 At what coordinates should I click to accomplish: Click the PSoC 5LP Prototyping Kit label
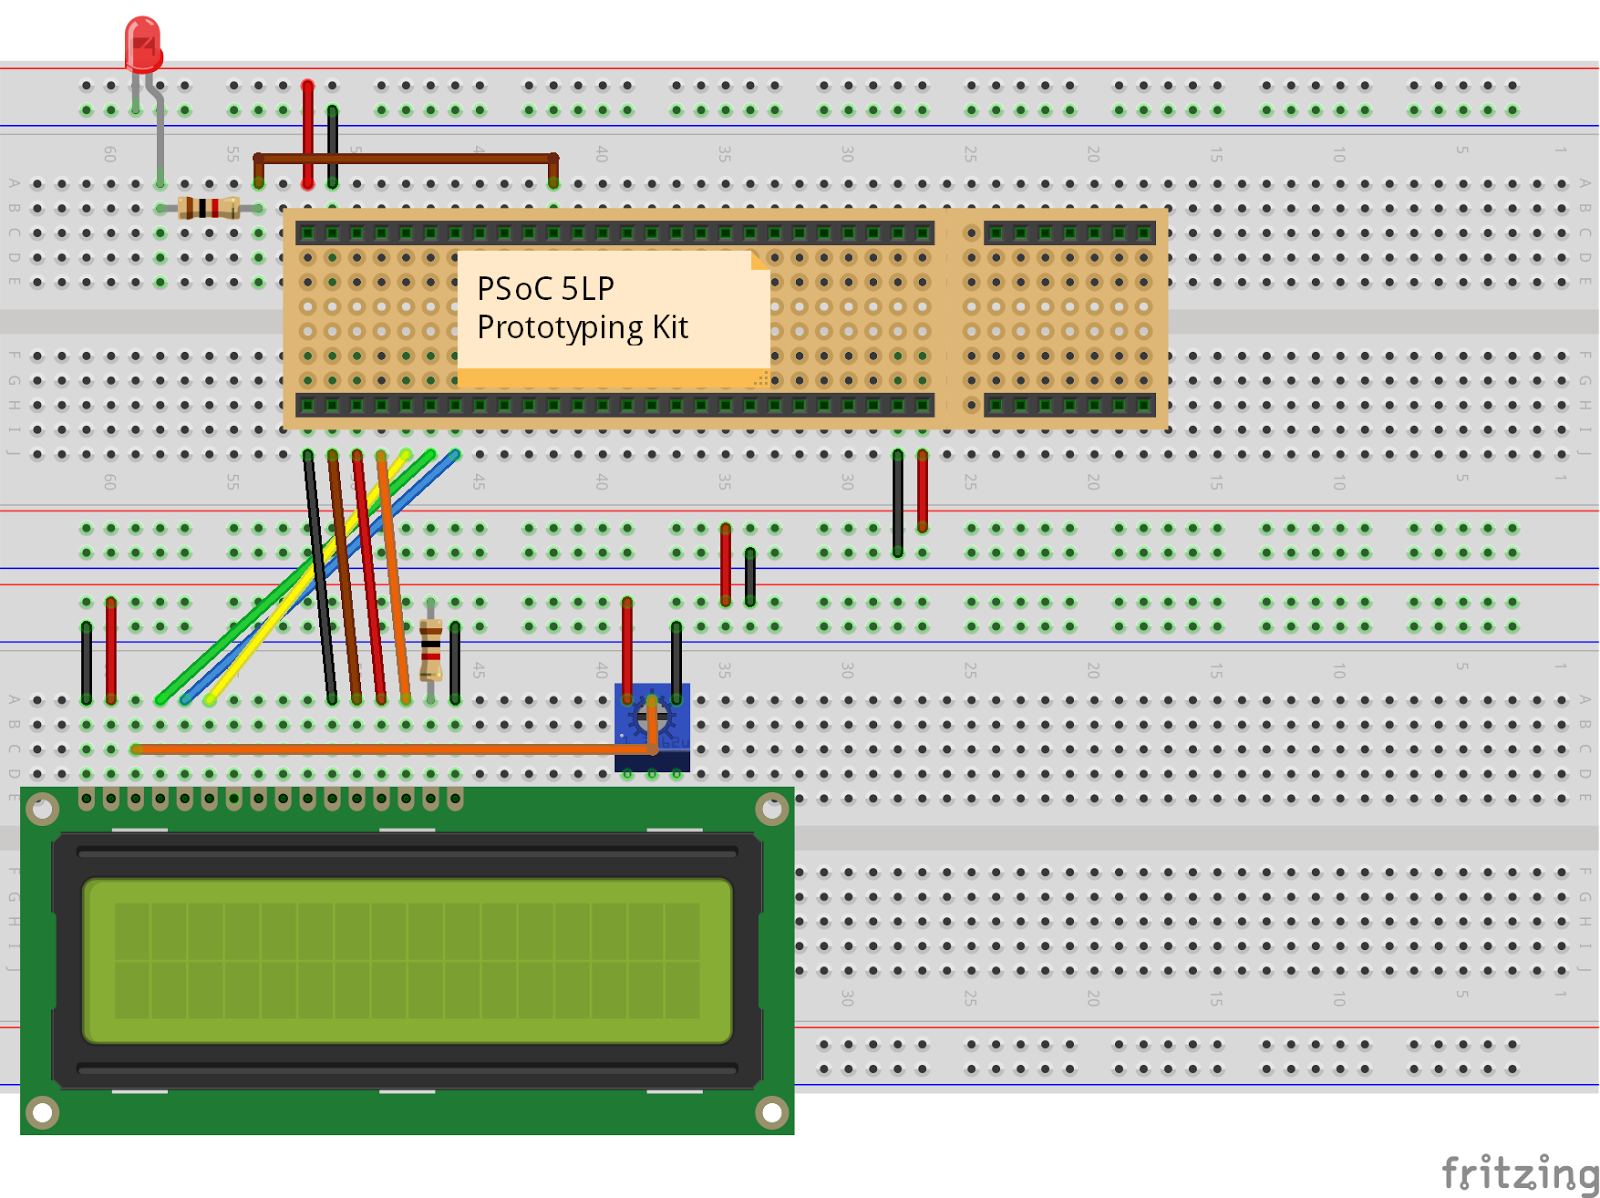[585, 305]
